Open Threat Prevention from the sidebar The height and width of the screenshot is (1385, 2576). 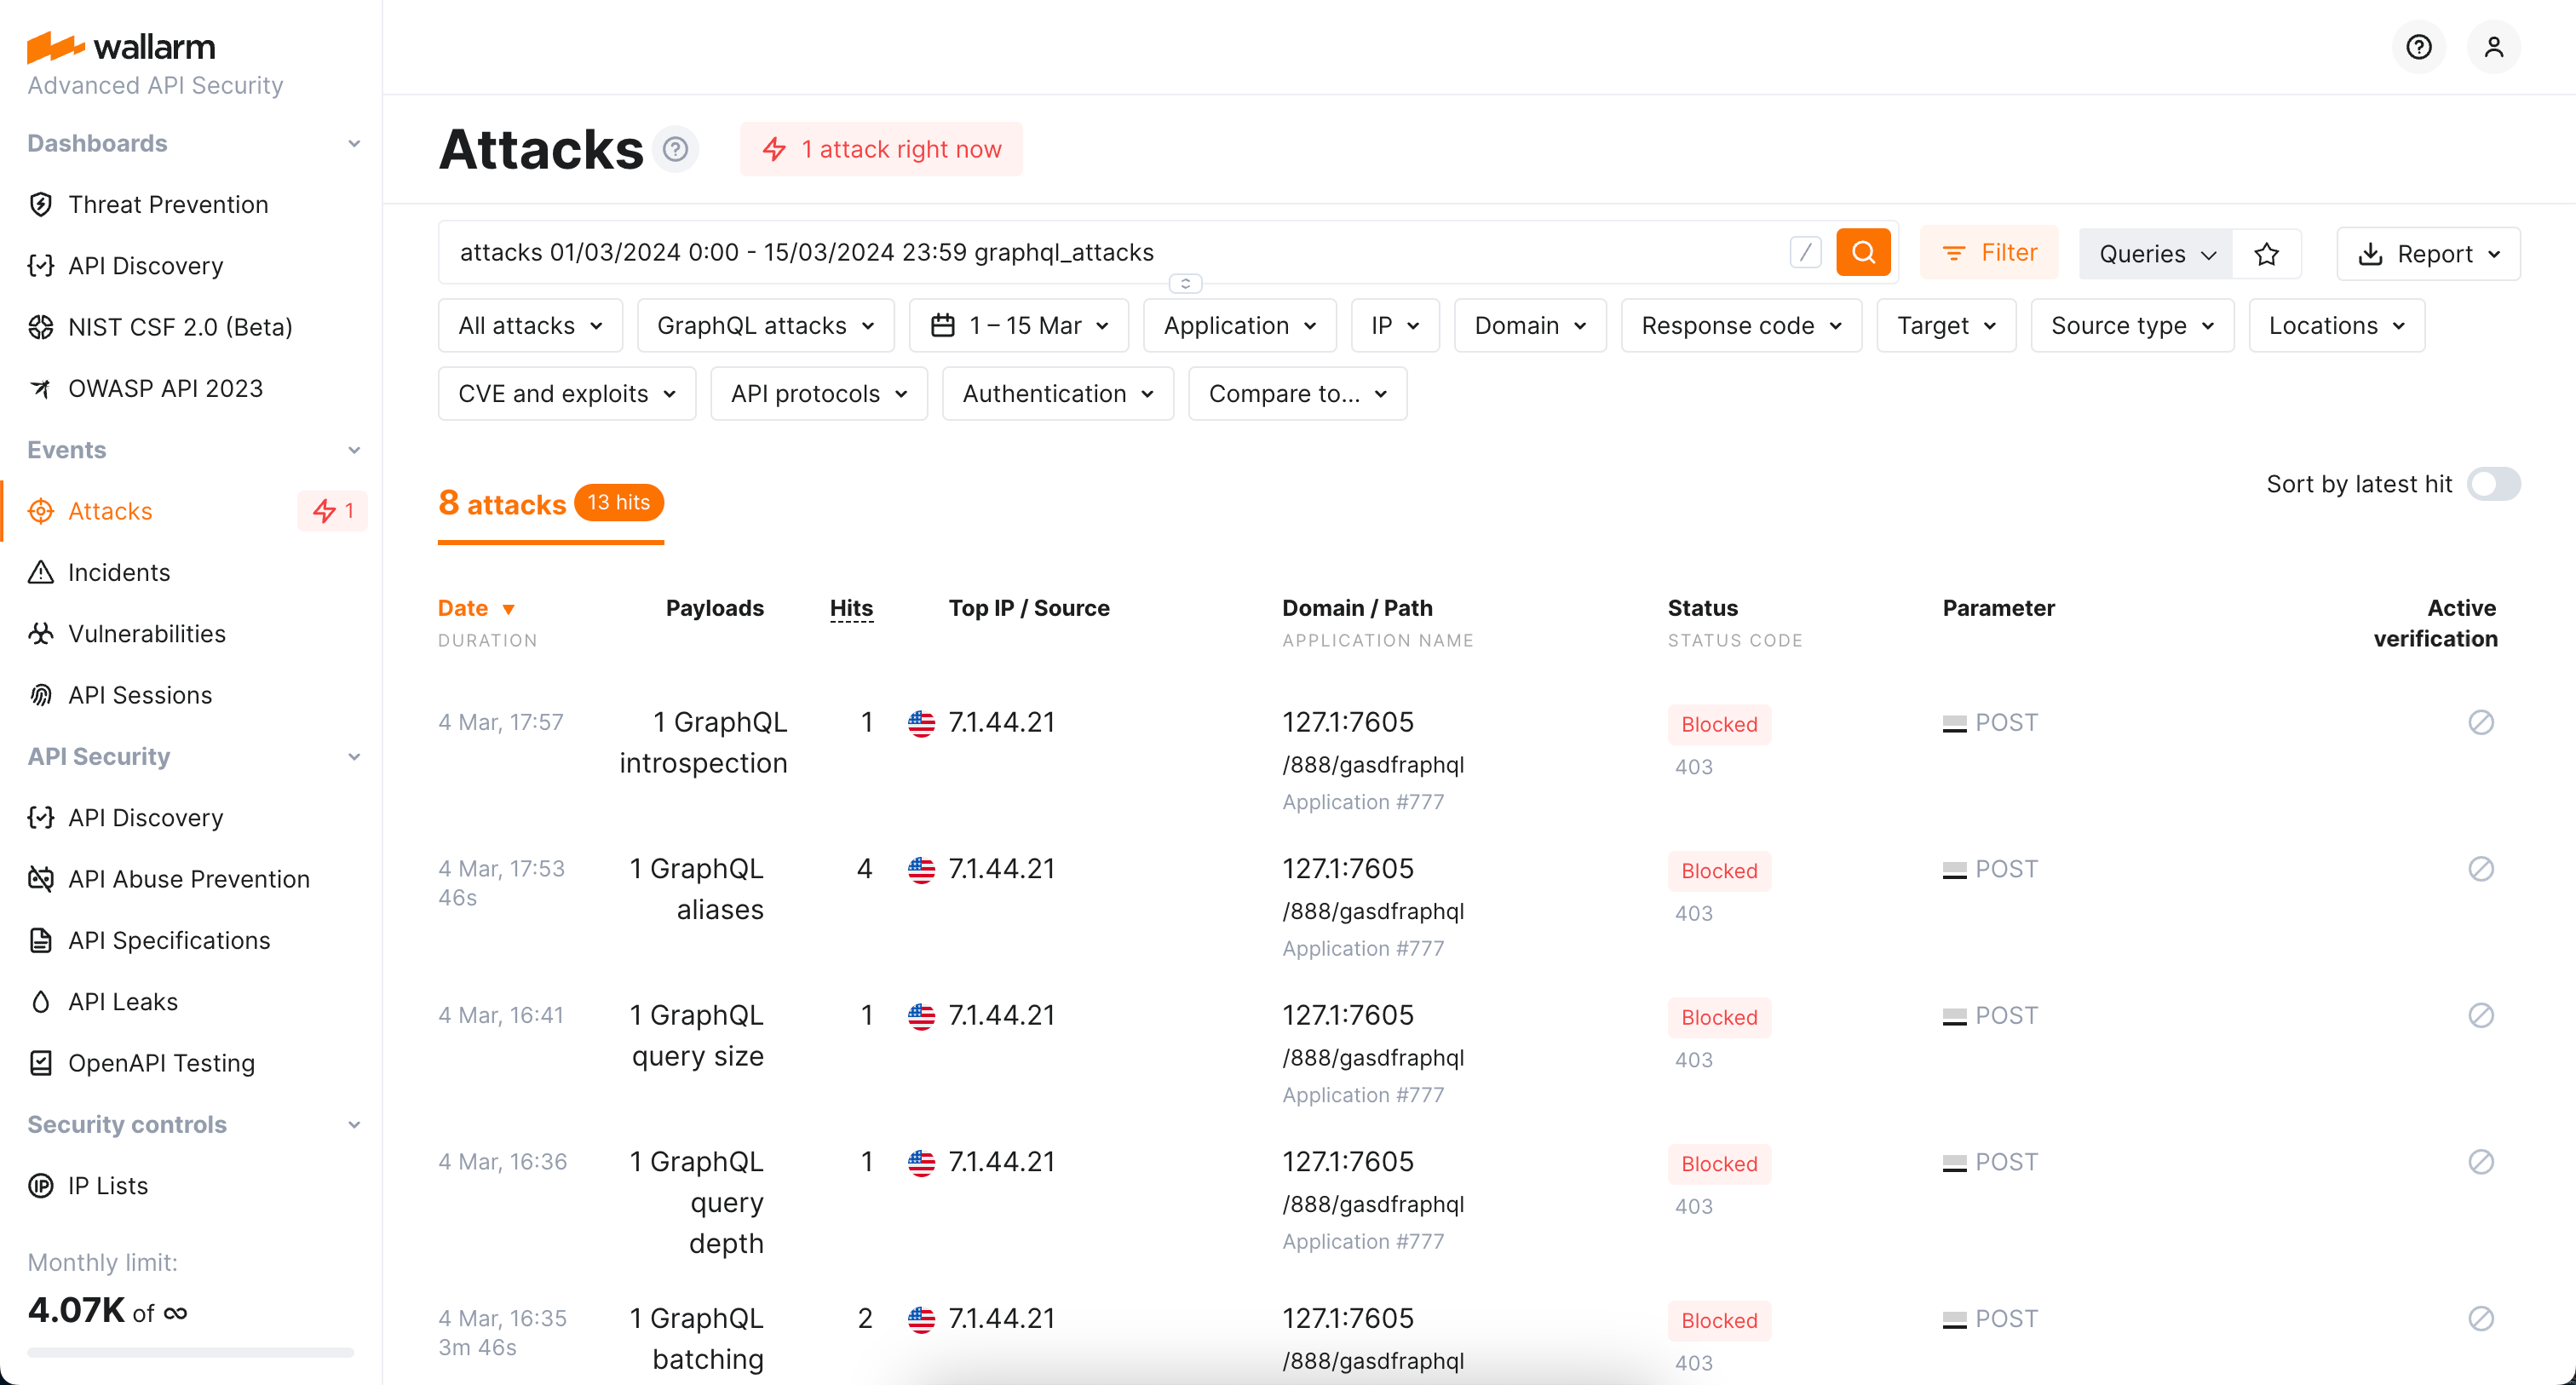click(x=168, y=204)
